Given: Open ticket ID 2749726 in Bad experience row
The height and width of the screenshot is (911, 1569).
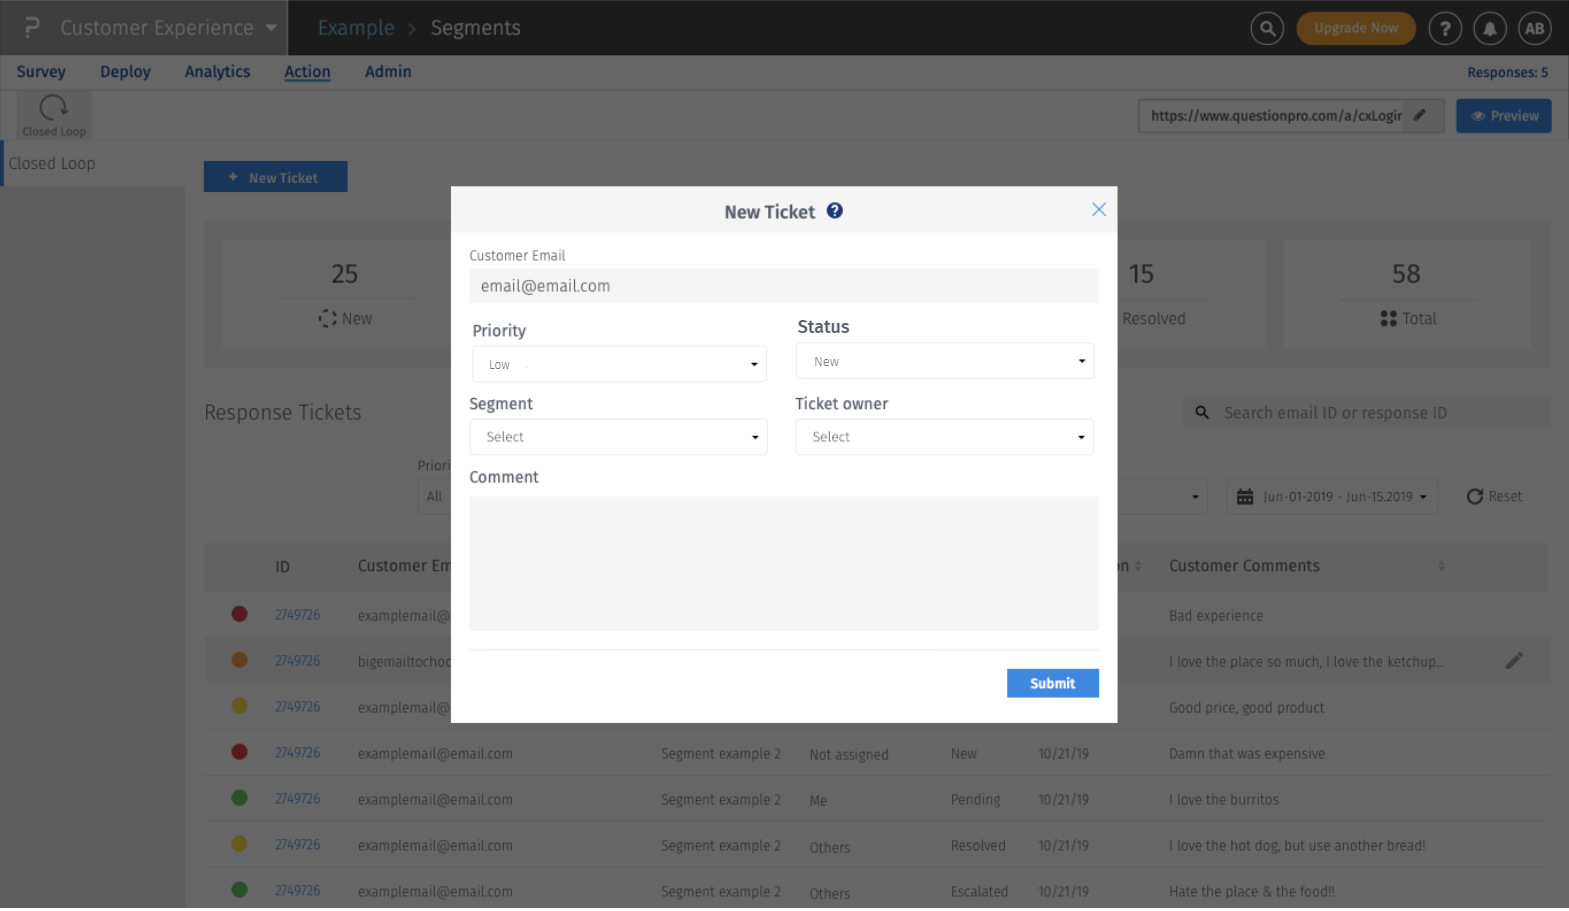Looking at the screenshot, I should point(298,615).
